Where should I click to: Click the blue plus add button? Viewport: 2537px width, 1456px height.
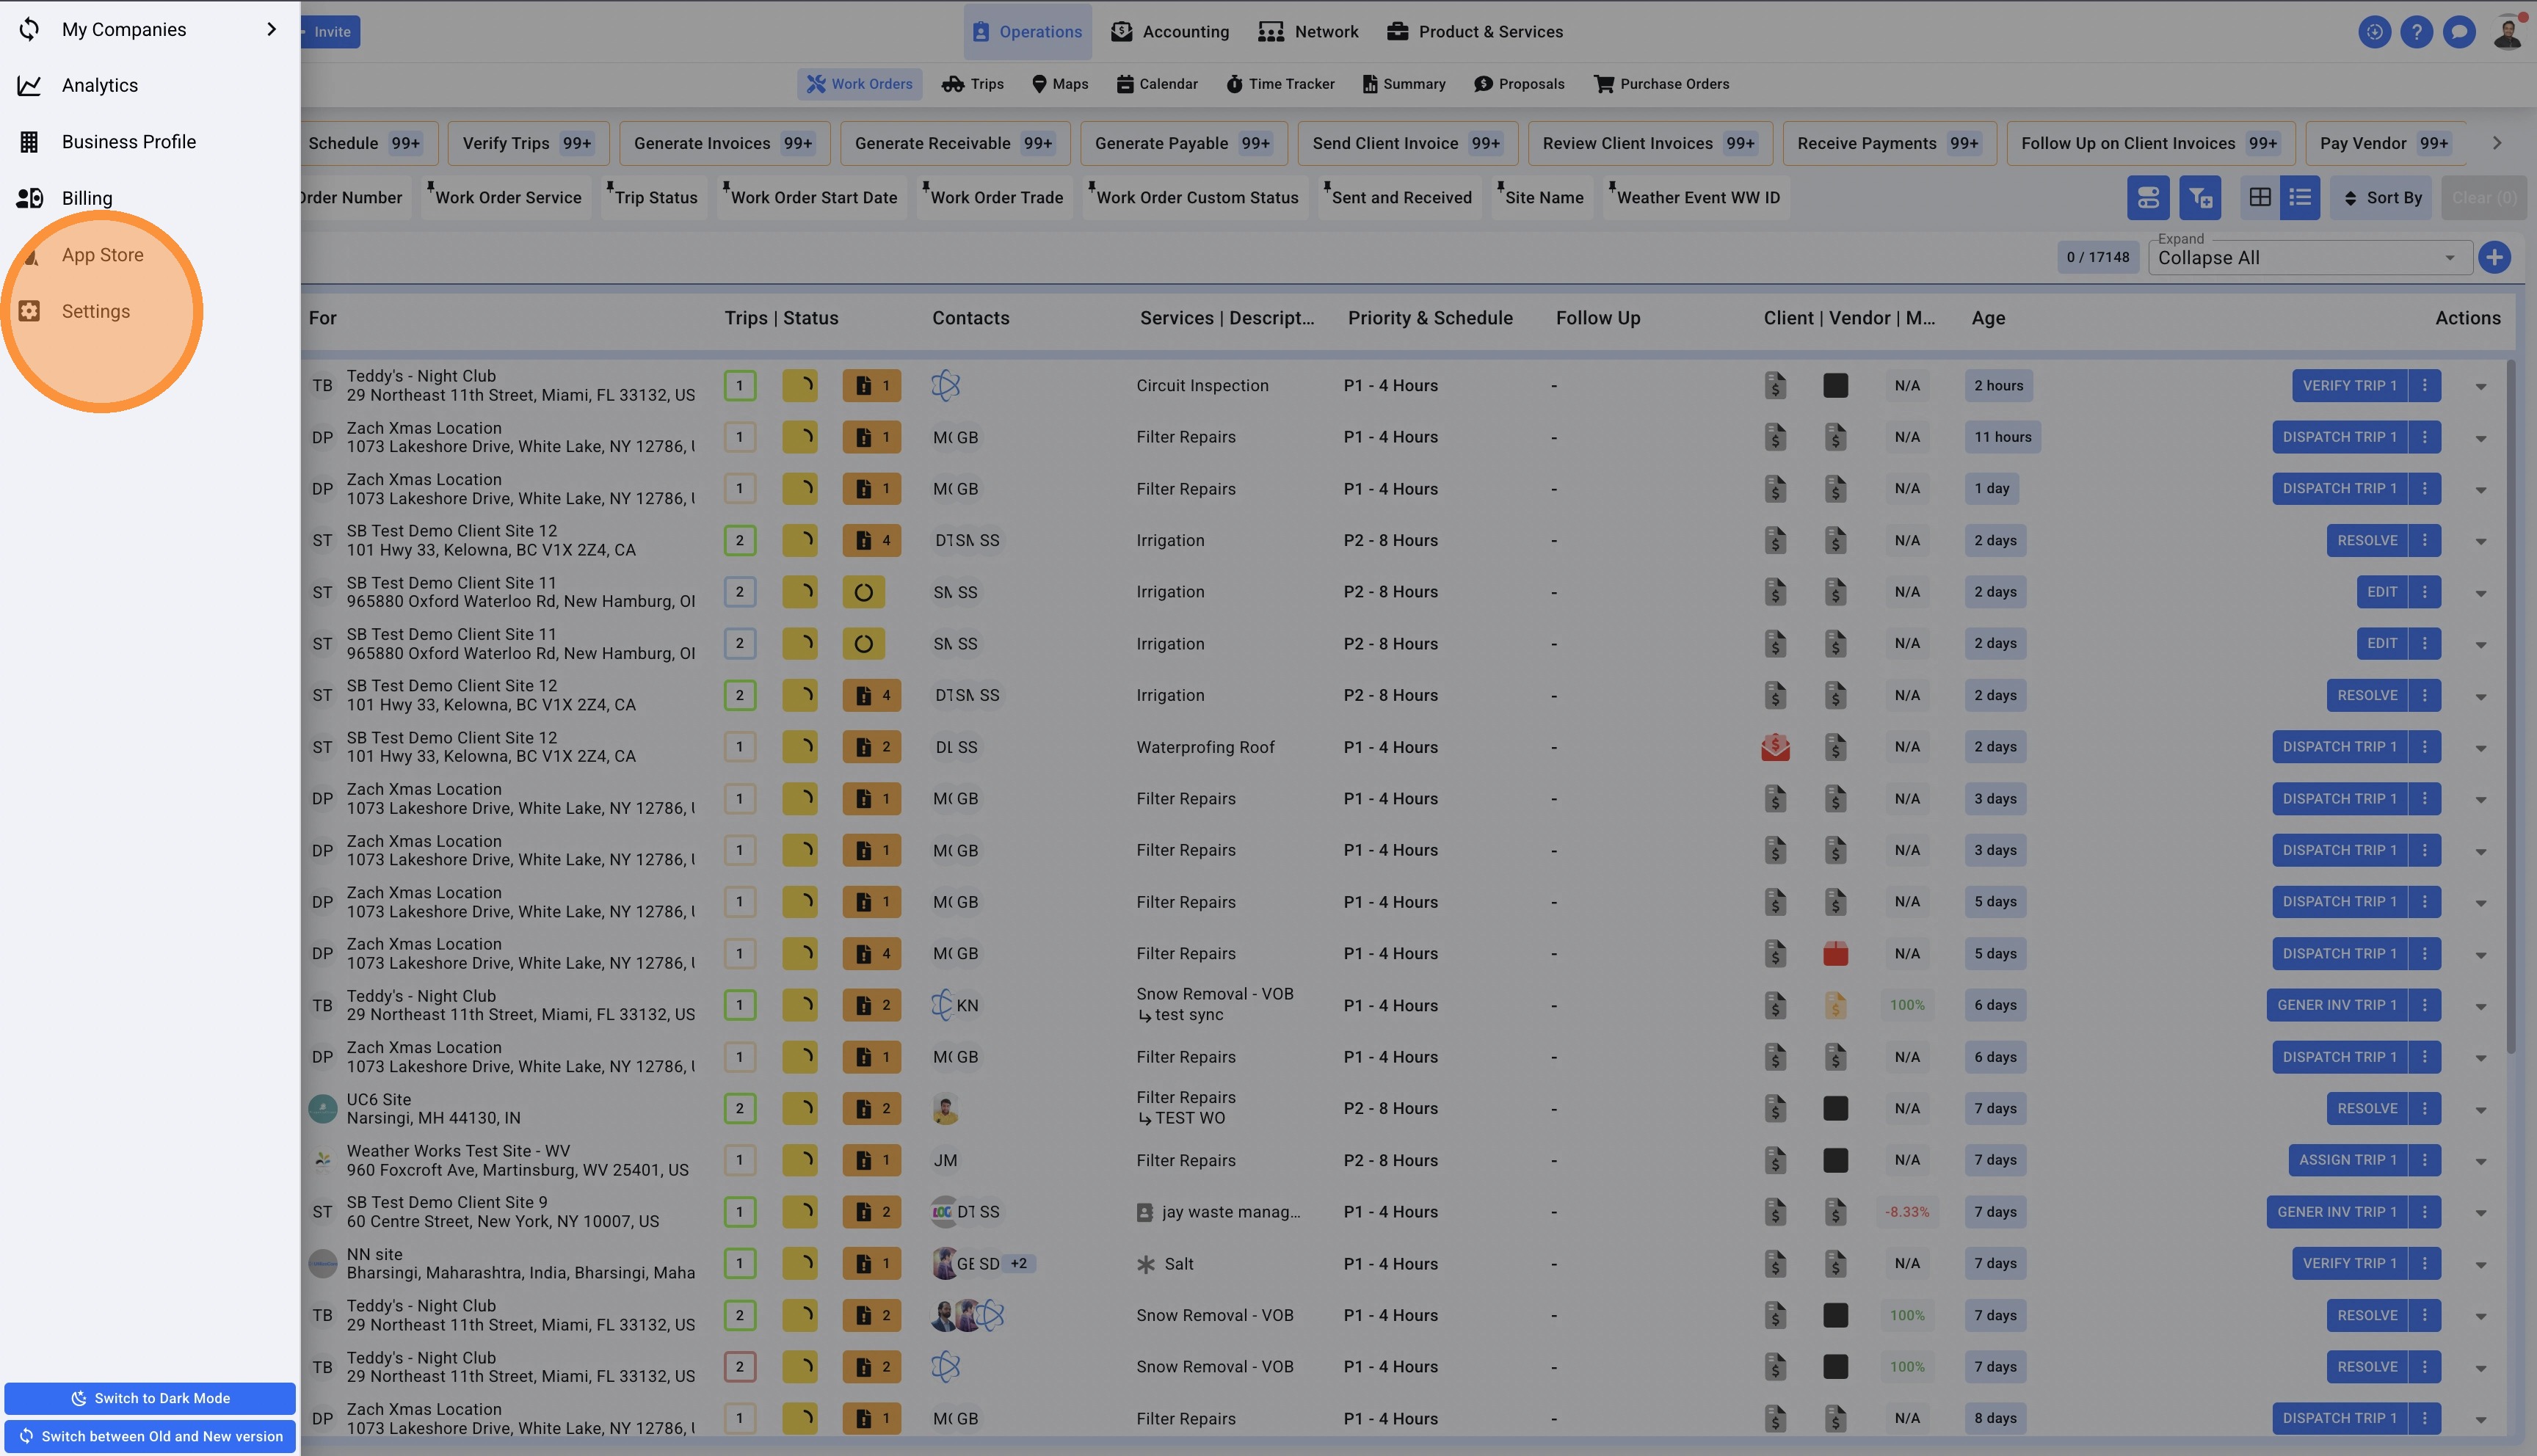point(2494,257)
